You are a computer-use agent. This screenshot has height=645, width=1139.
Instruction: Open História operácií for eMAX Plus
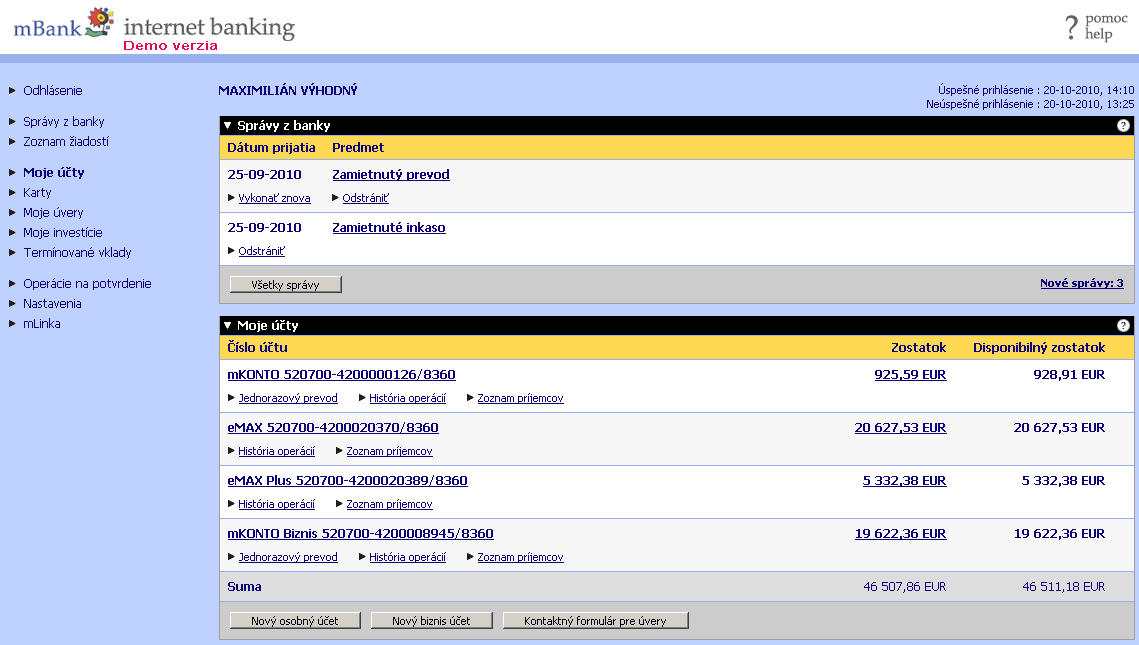(277, 504)
